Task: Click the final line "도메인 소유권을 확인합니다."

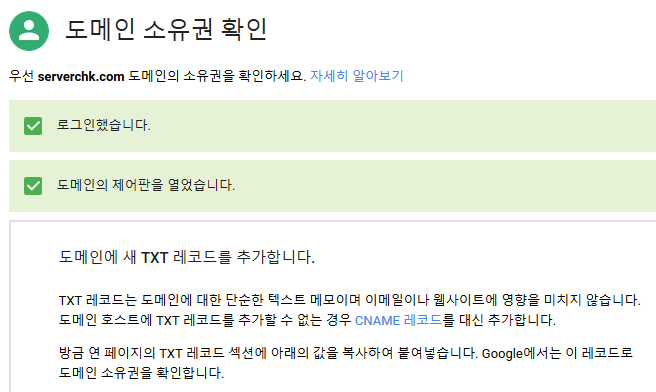Action: pyautogui.click(x=141, y=373)
